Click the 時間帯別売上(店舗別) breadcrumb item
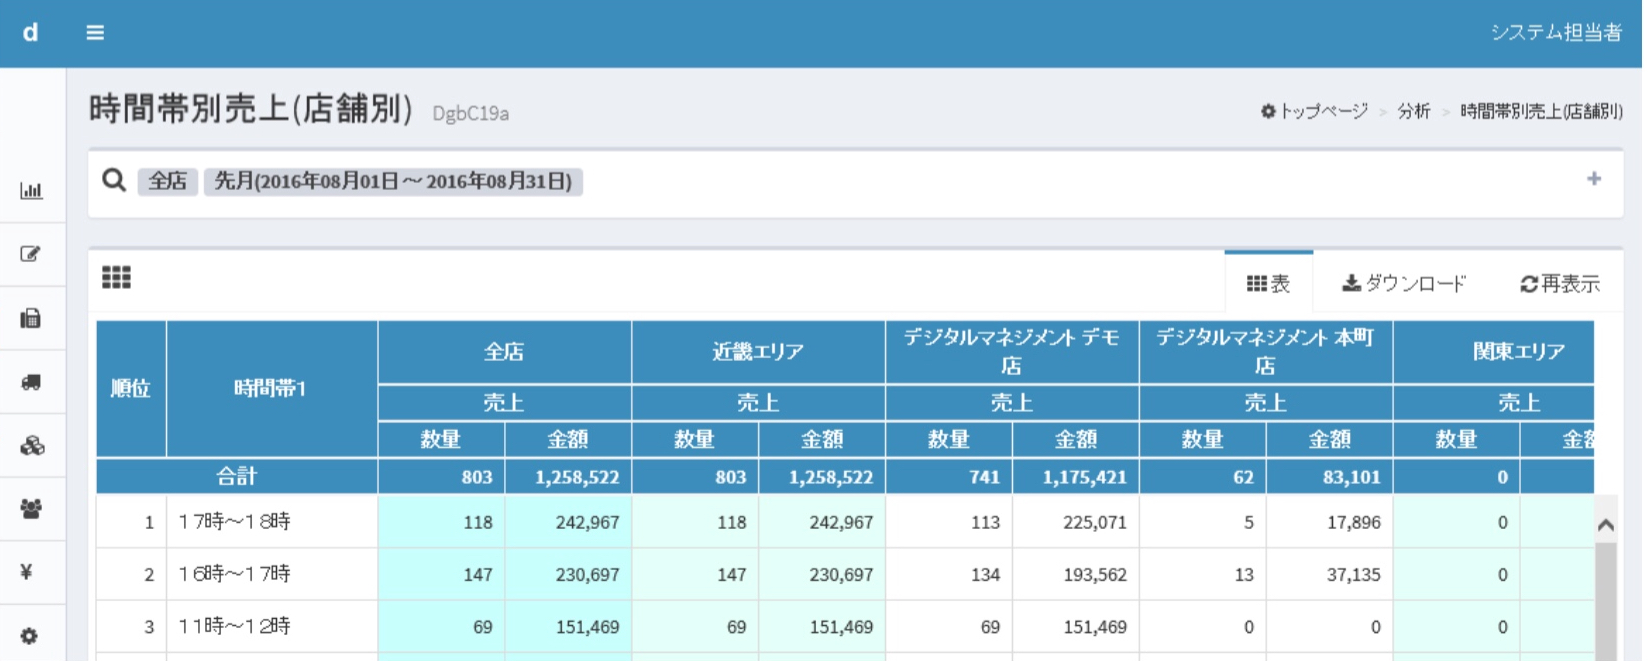Viewport: 1648px width, 661px height. [x=1541, y=111]
